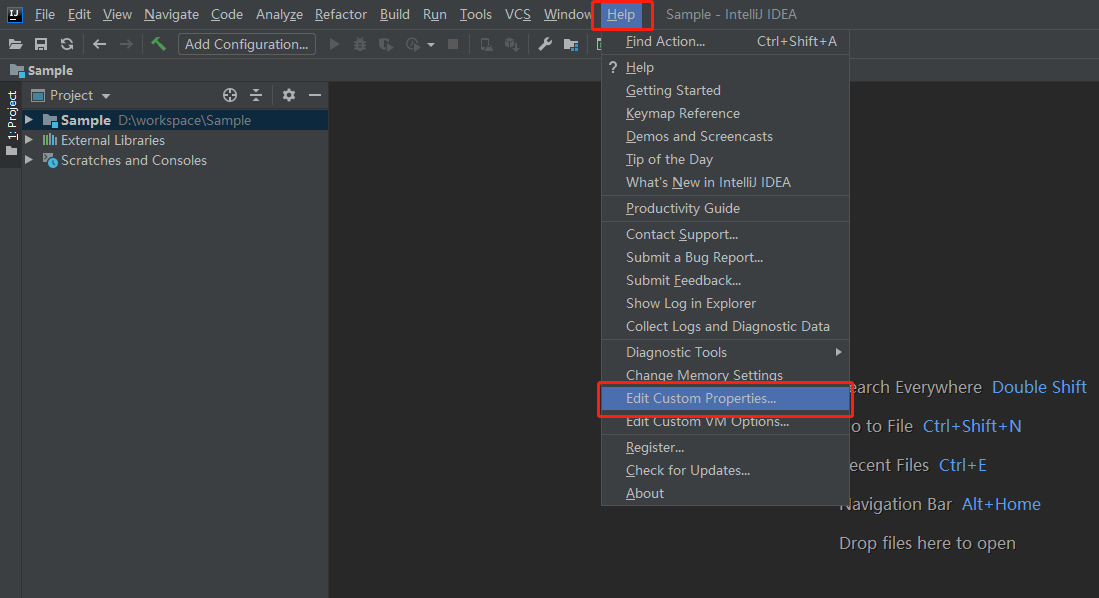Click the IntelliJ IDEA logo in title bar
Image resolution: width=1099 pixels, height=598 pixels.
(14, 14)
